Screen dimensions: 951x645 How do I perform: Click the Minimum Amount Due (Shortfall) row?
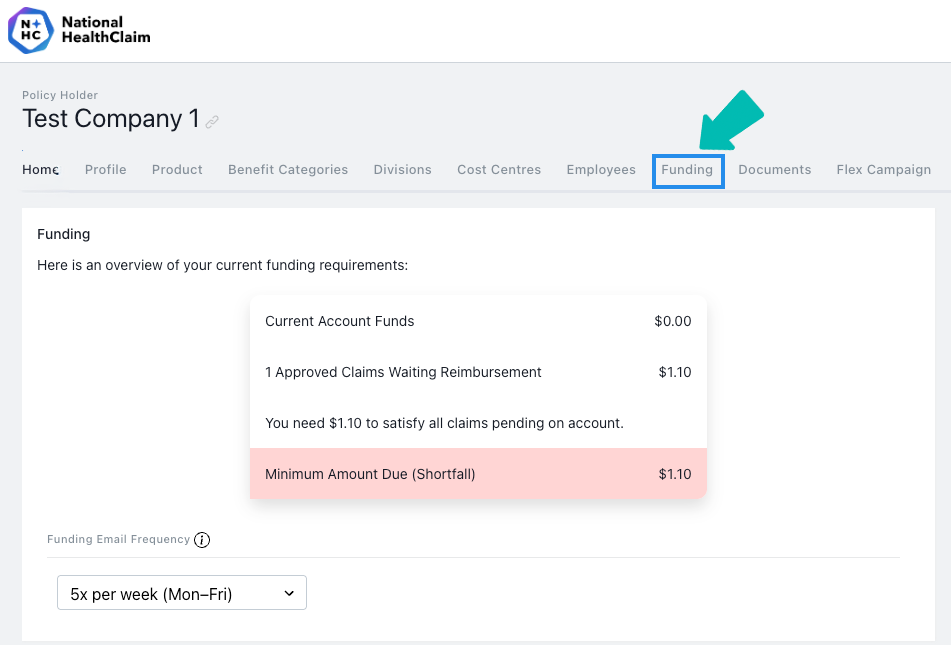[479, 474]
